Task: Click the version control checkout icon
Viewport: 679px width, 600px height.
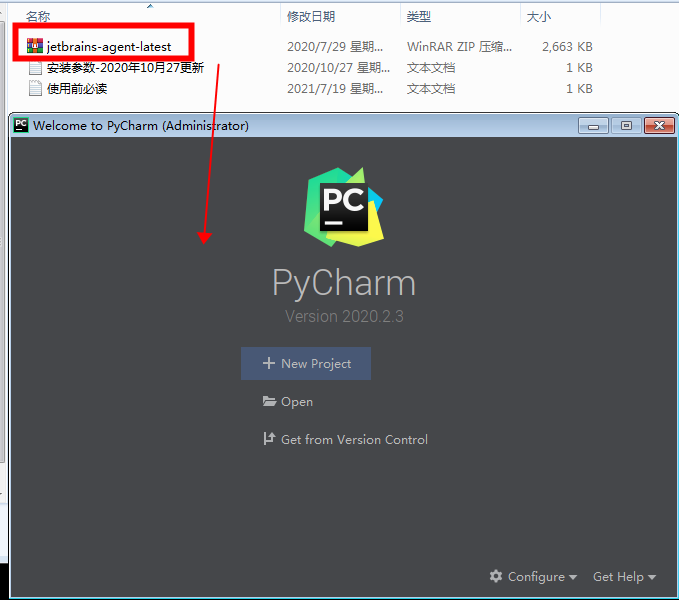Action: [269, 439]
